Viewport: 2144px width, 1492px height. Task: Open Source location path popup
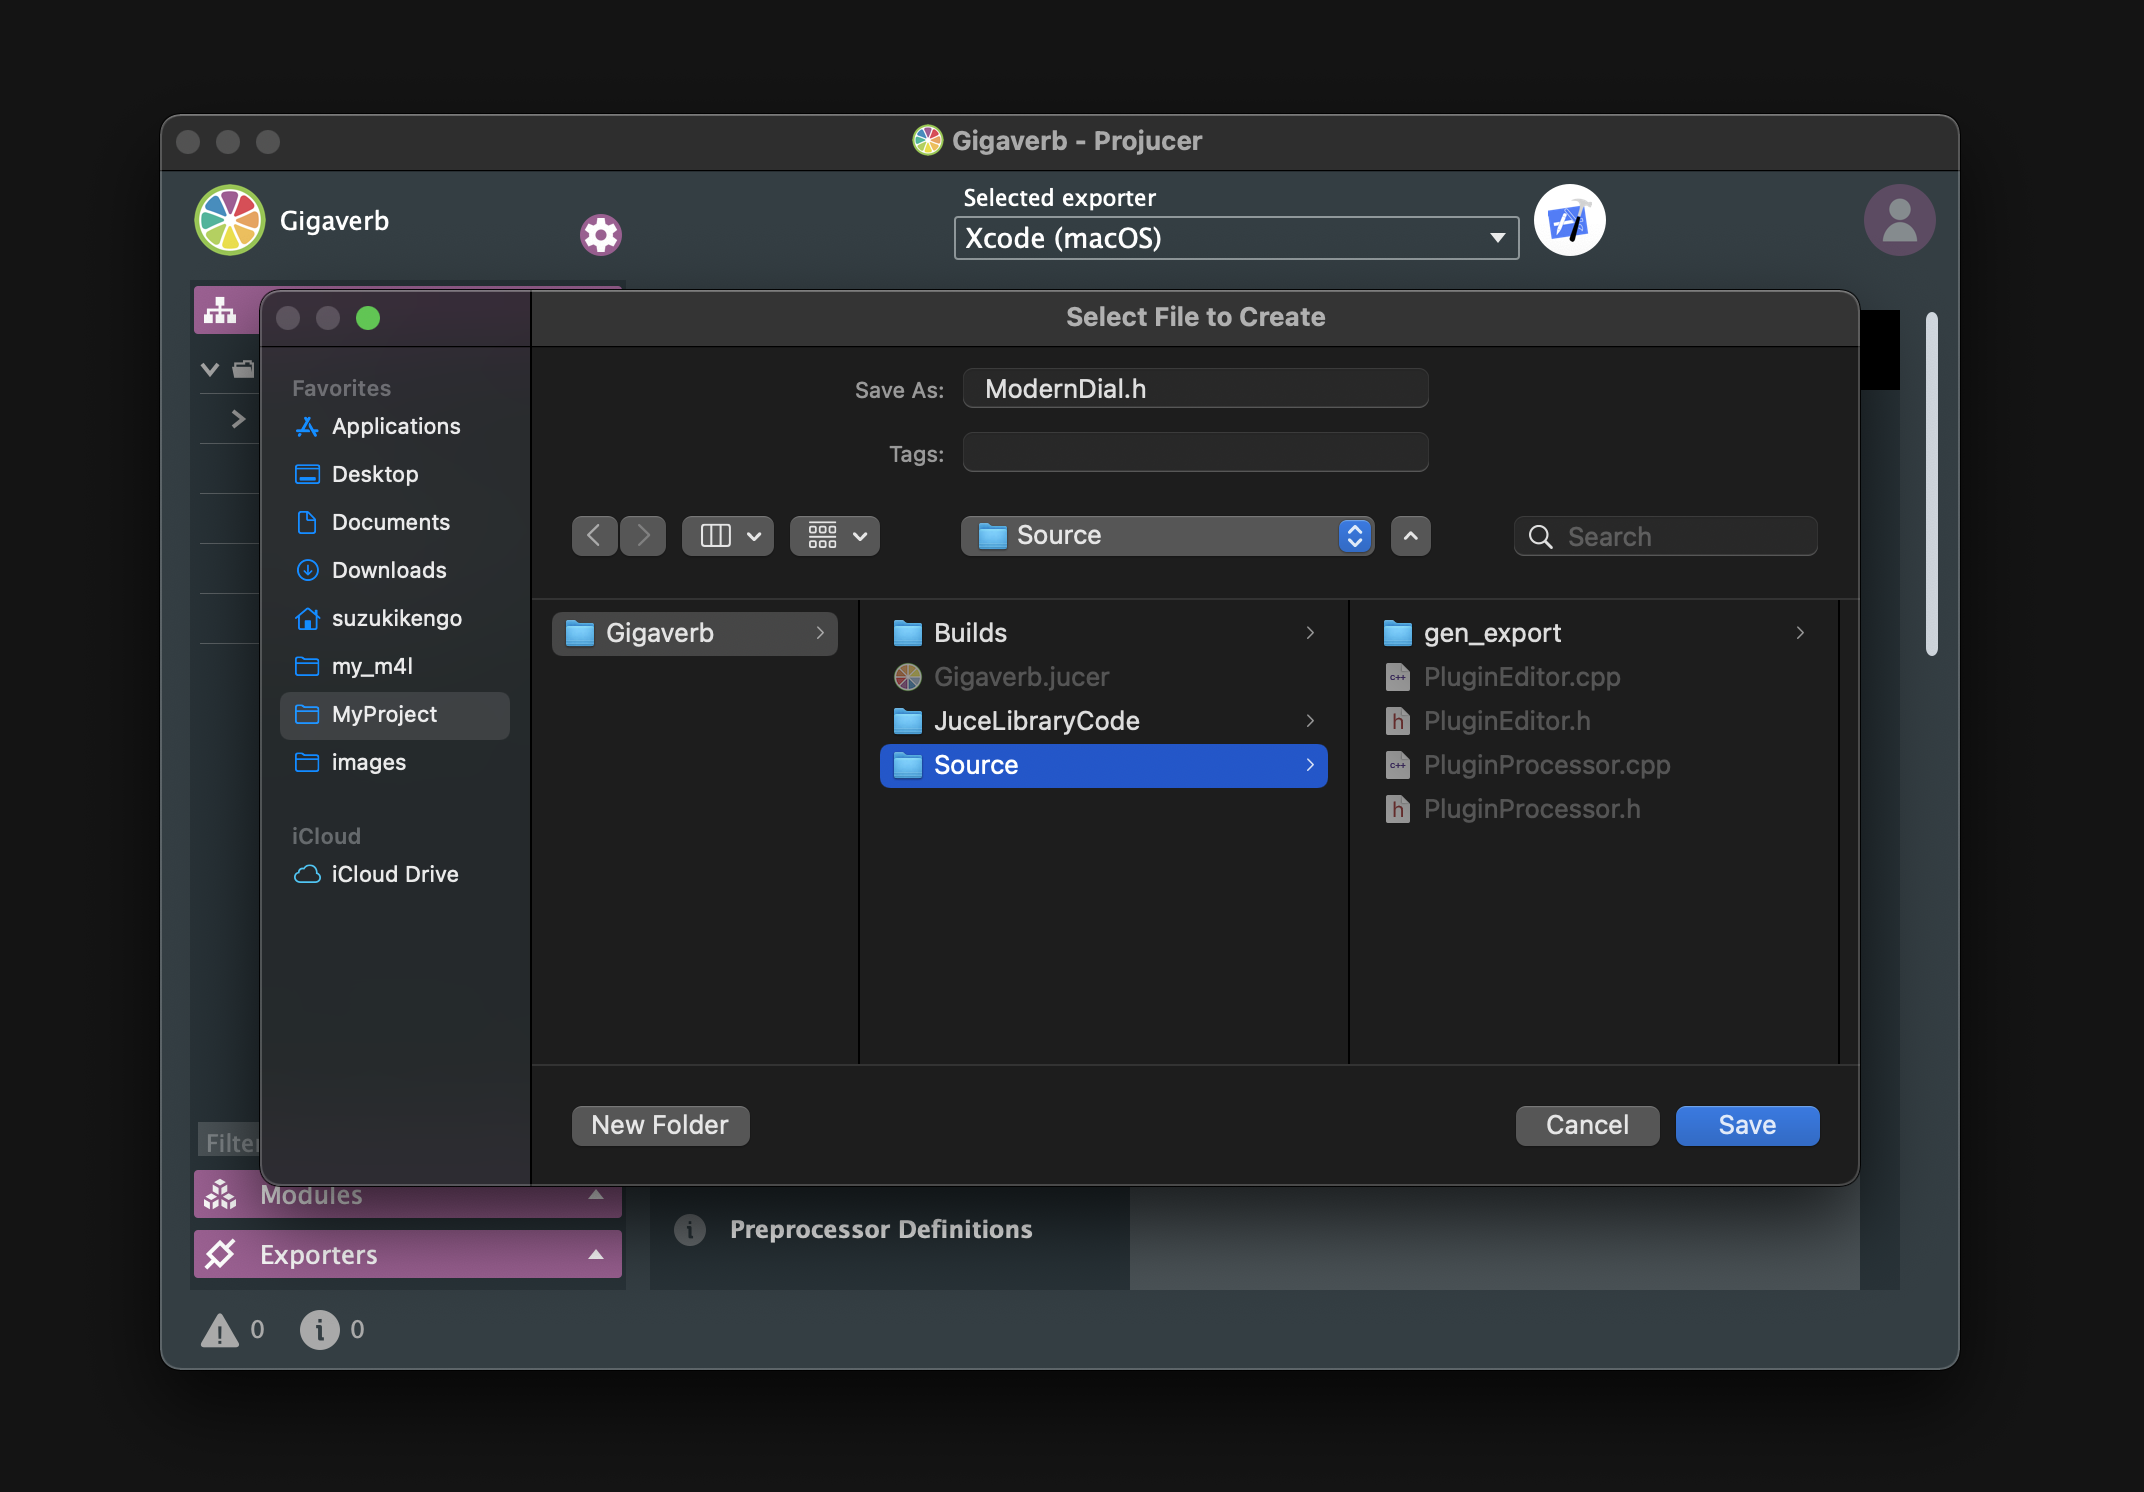(1167, 536)
